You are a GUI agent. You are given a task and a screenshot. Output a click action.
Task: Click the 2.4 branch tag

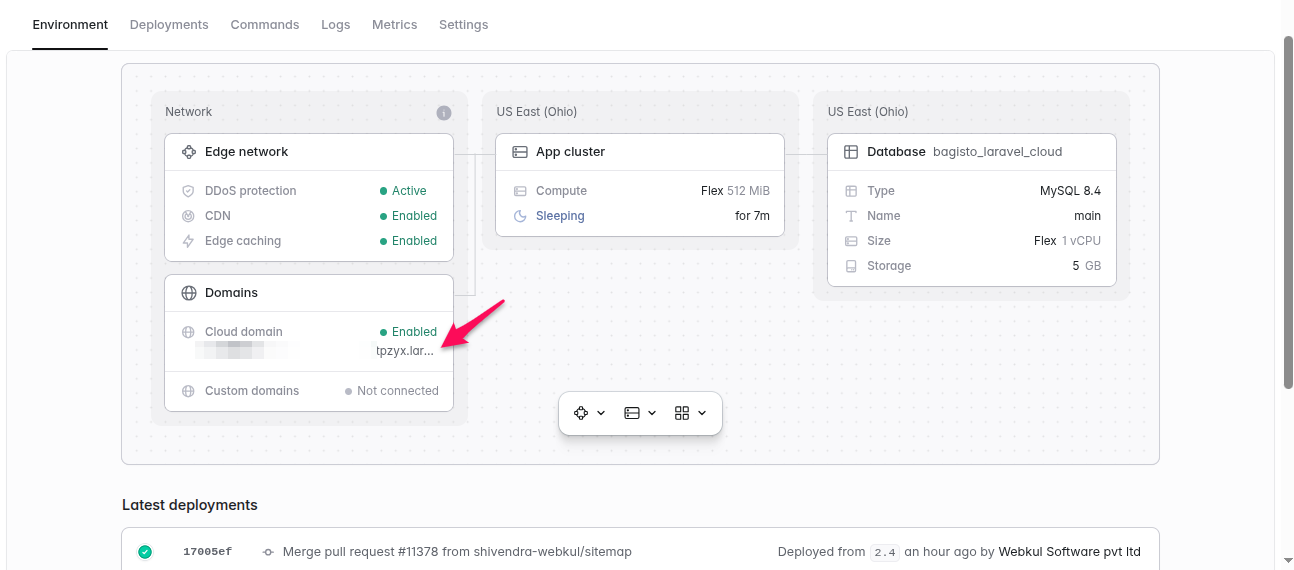[x=885, y=552]
